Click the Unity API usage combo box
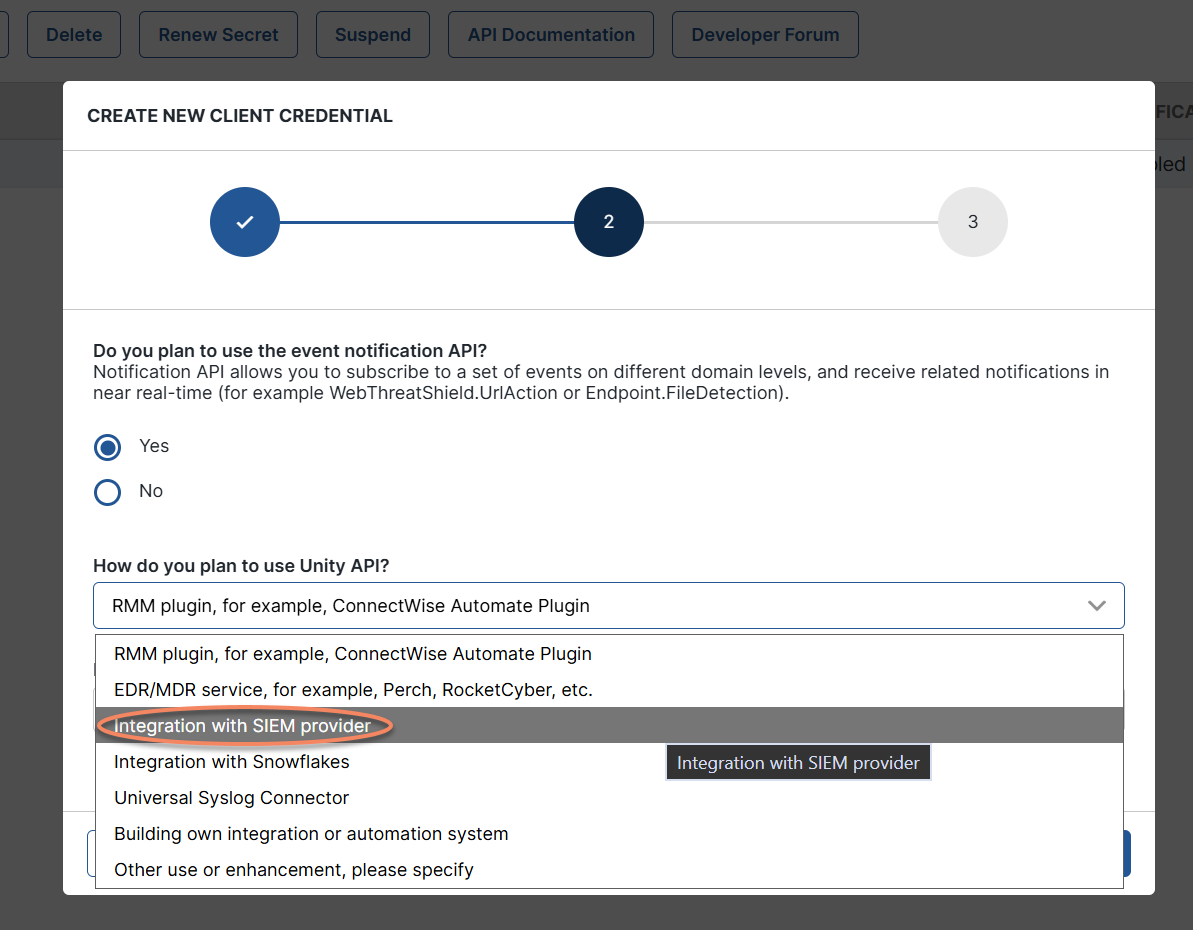The image size is (1193, 930). (609, 606)
